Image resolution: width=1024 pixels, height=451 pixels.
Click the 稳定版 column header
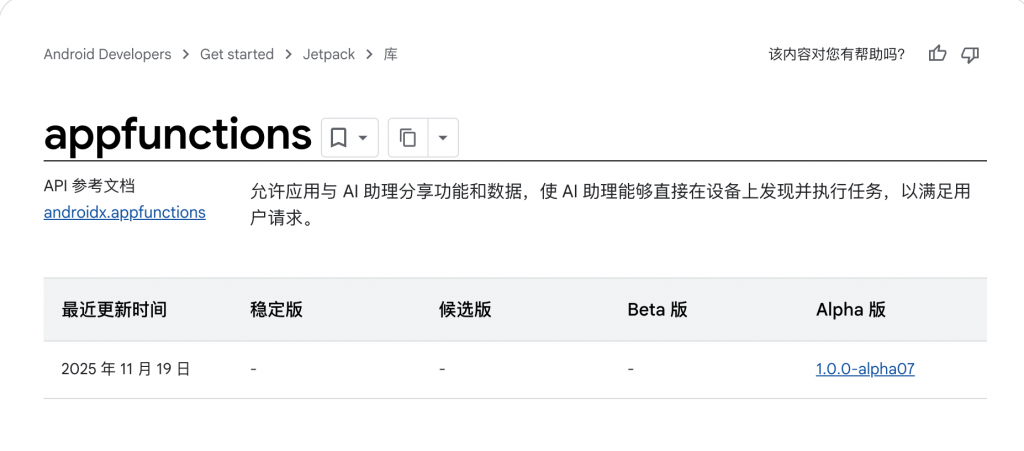[276, 309]
